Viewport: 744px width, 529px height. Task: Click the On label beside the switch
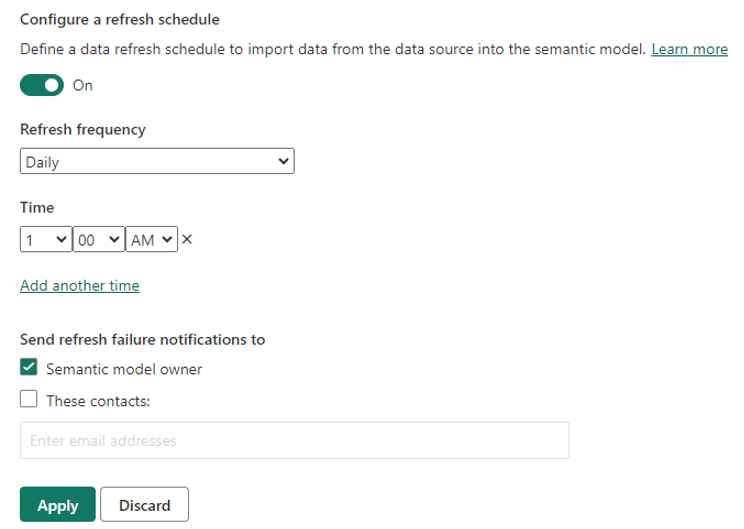tap(83, 85)
